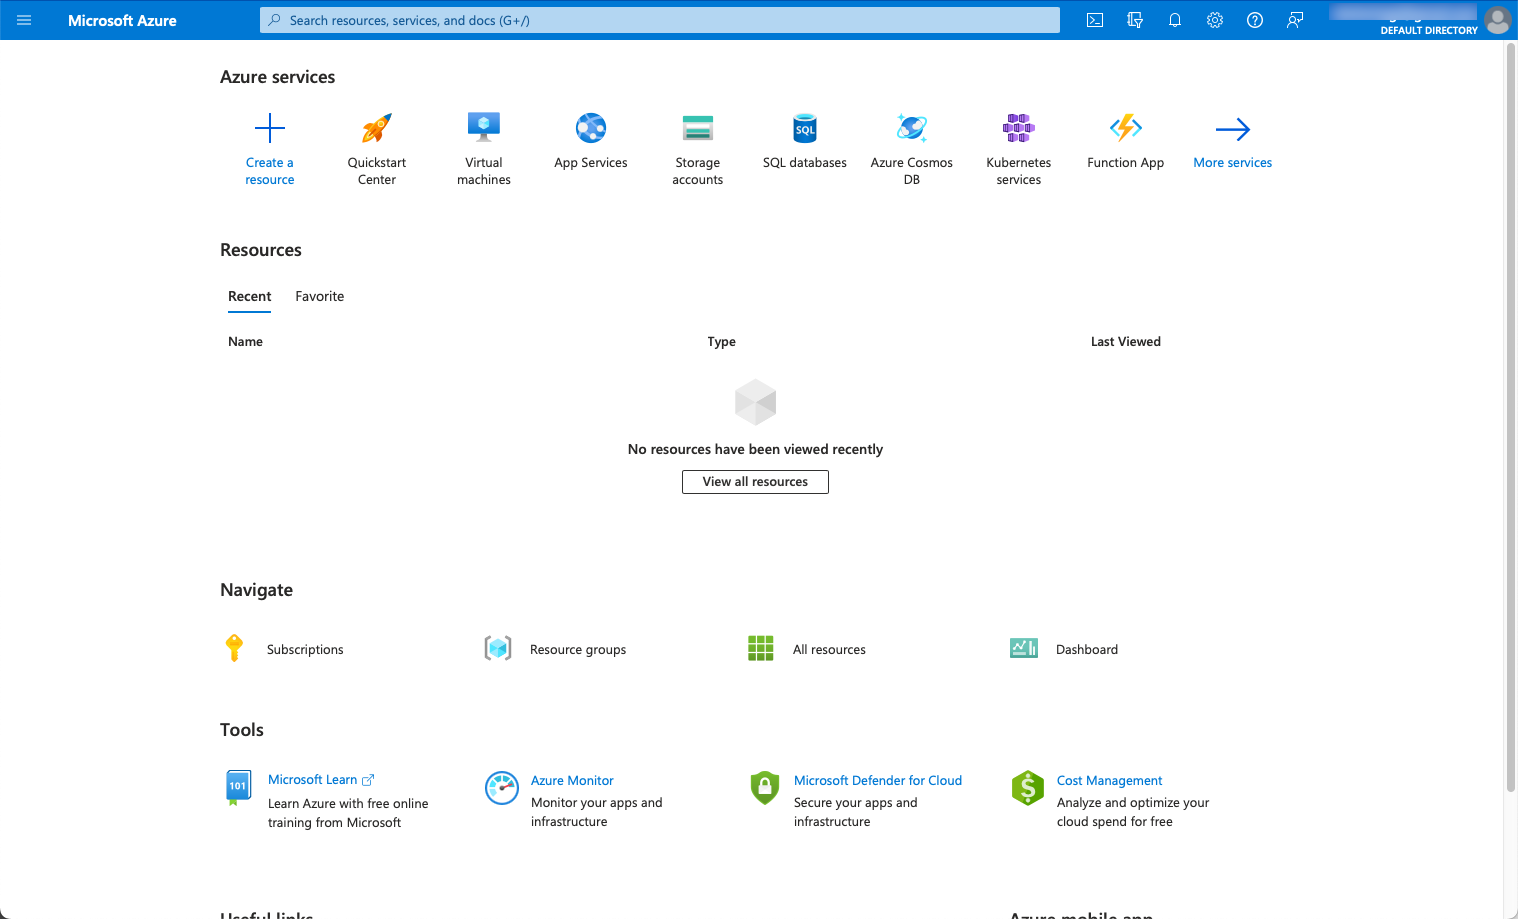
Task: Open the notifications bell
Action: pos(1175,20)
